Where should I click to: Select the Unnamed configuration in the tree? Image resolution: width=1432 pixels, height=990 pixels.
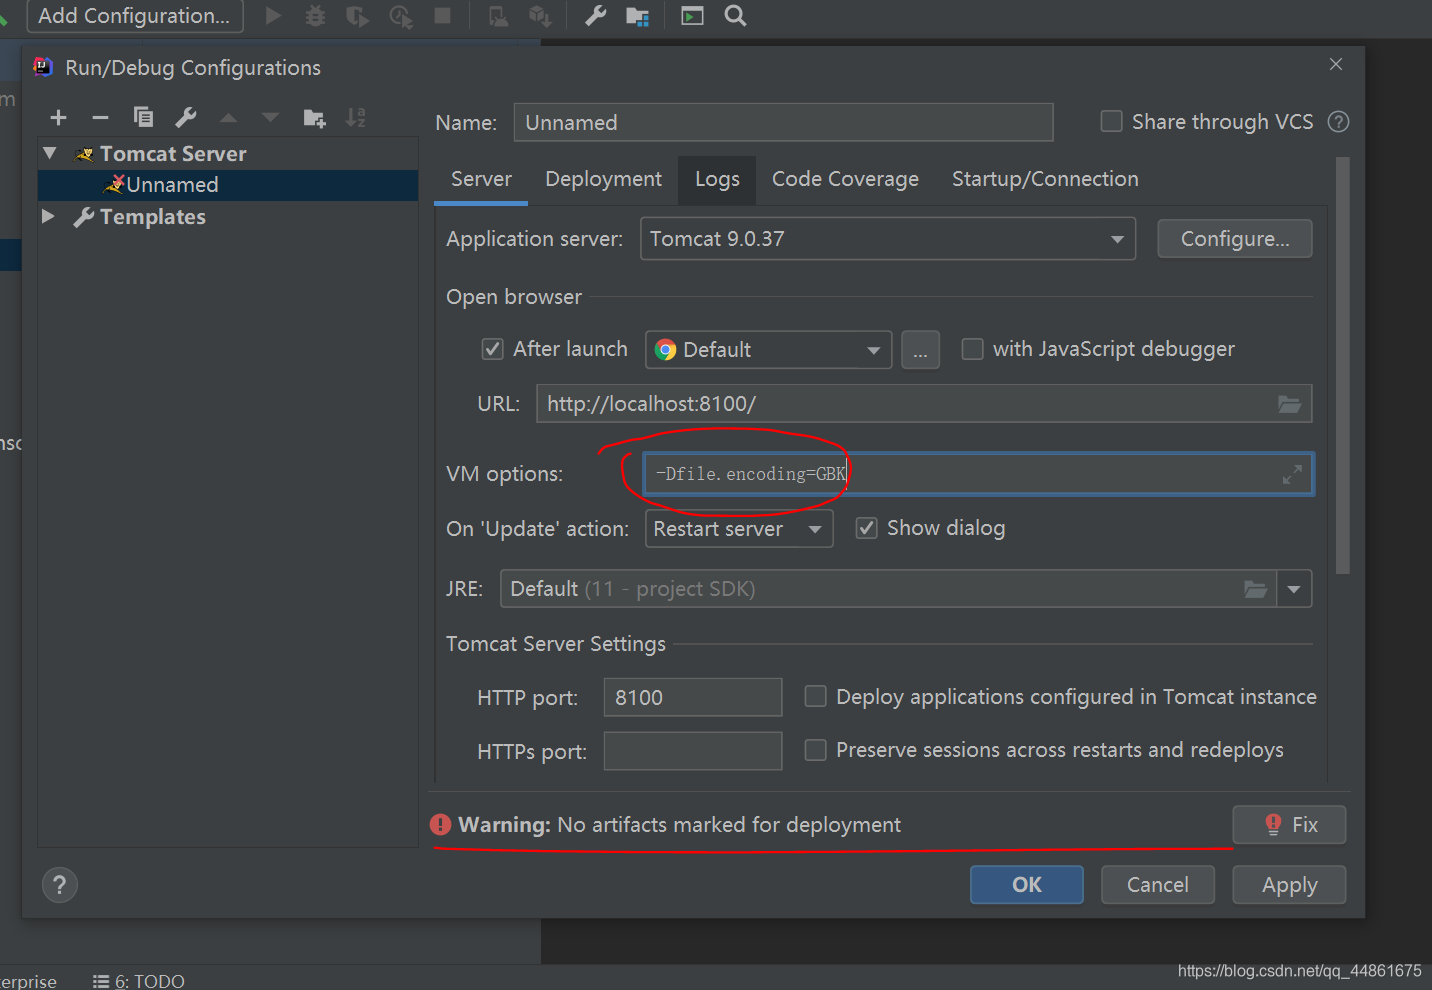228,185
